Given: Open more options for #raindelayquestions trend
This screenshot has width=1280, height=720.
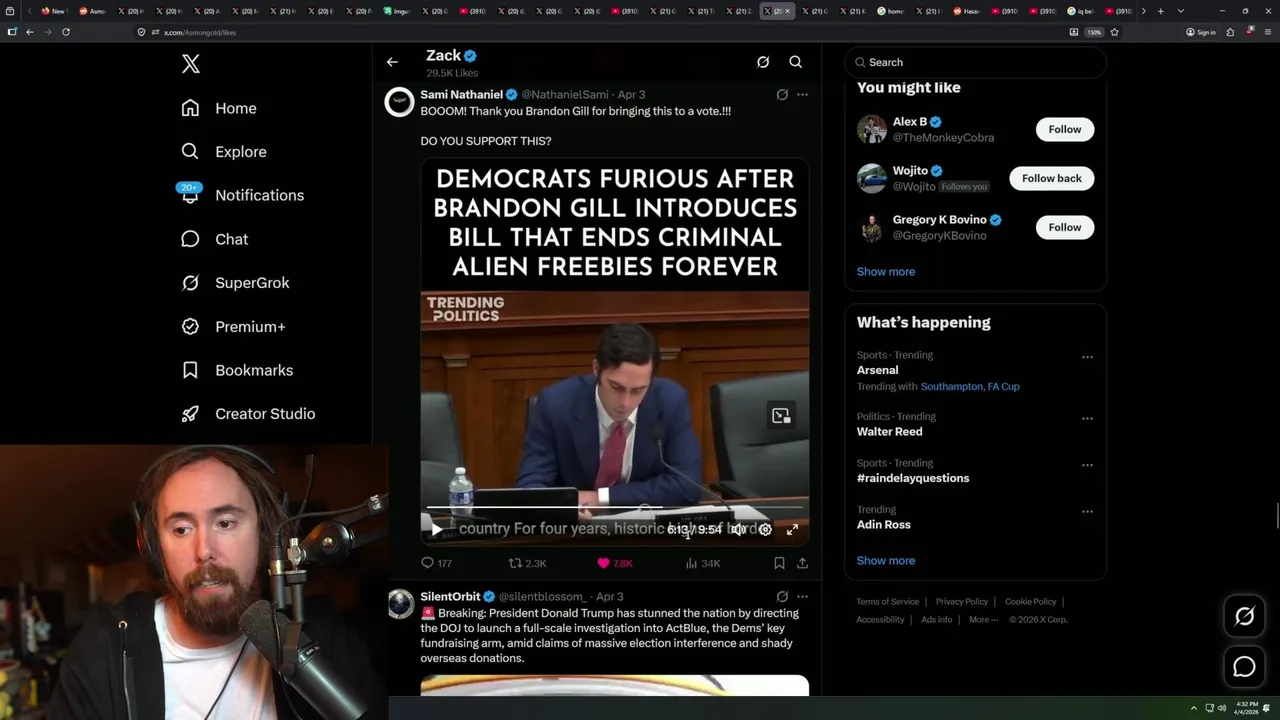Looking at the screenshot, I should [x=1087, y=465].
